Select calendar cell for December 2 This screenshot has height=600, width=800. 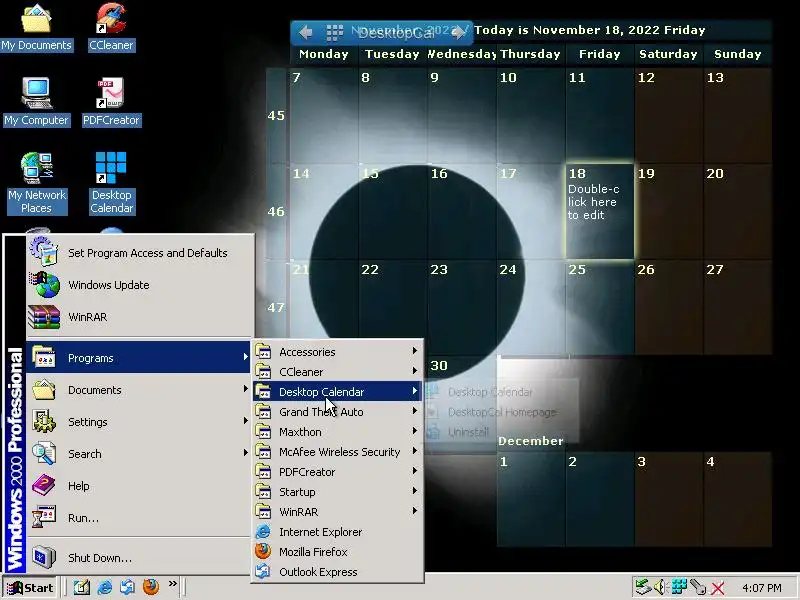(x=599, y=499)
